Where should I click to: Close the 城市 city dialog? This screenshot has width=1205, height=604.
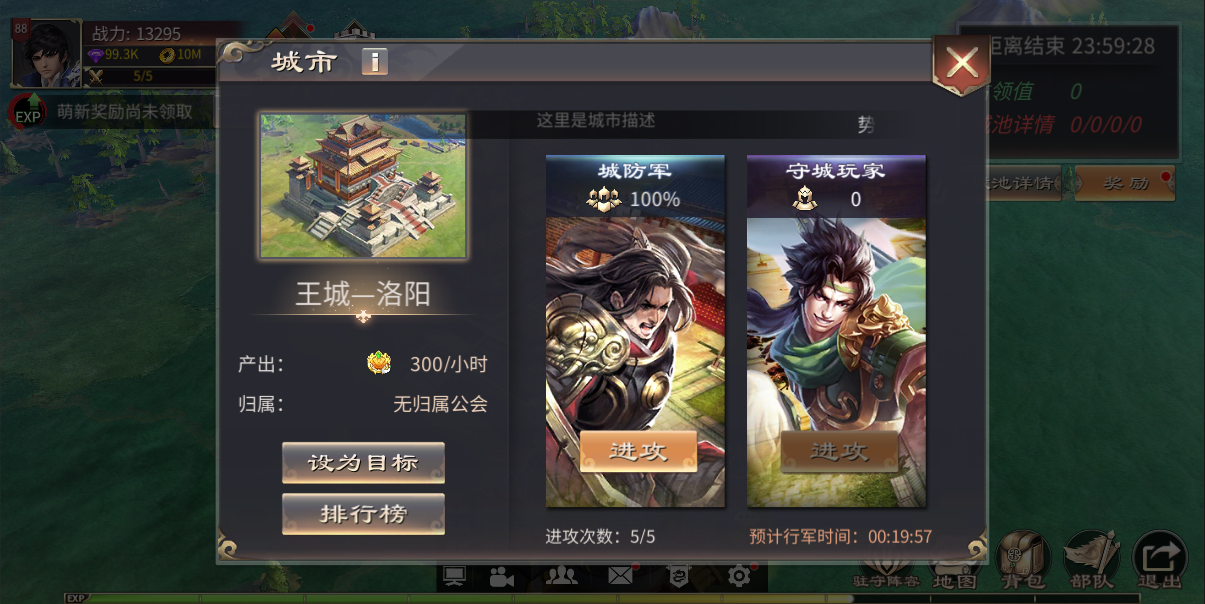click(961, 64)
